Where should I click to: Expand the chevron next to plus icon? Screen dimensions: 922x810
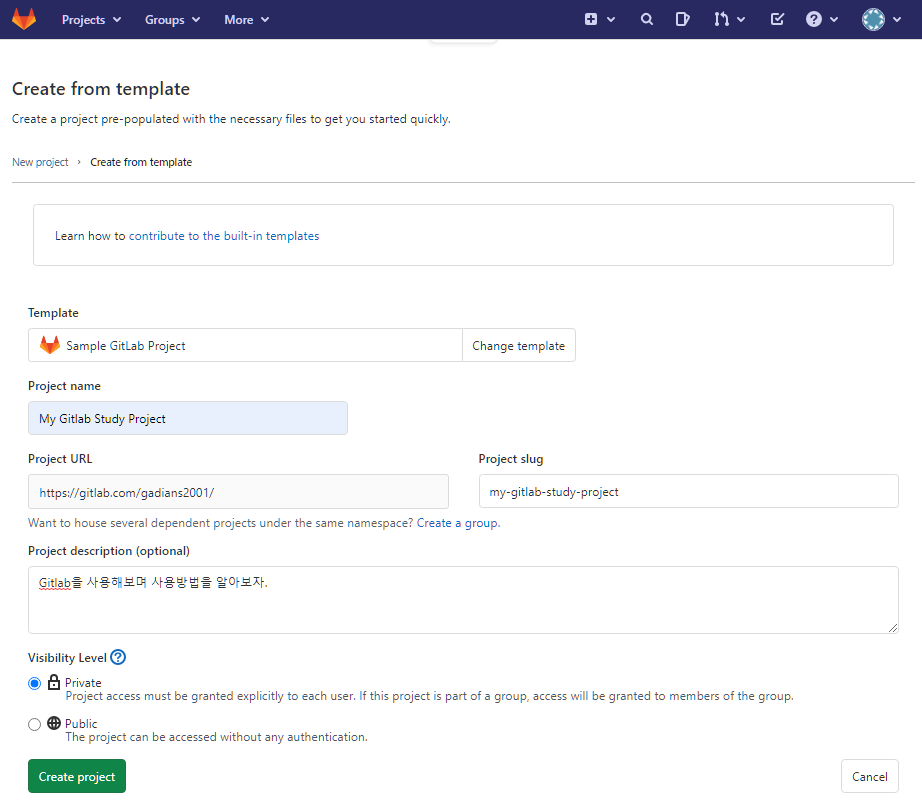(611, 19)
